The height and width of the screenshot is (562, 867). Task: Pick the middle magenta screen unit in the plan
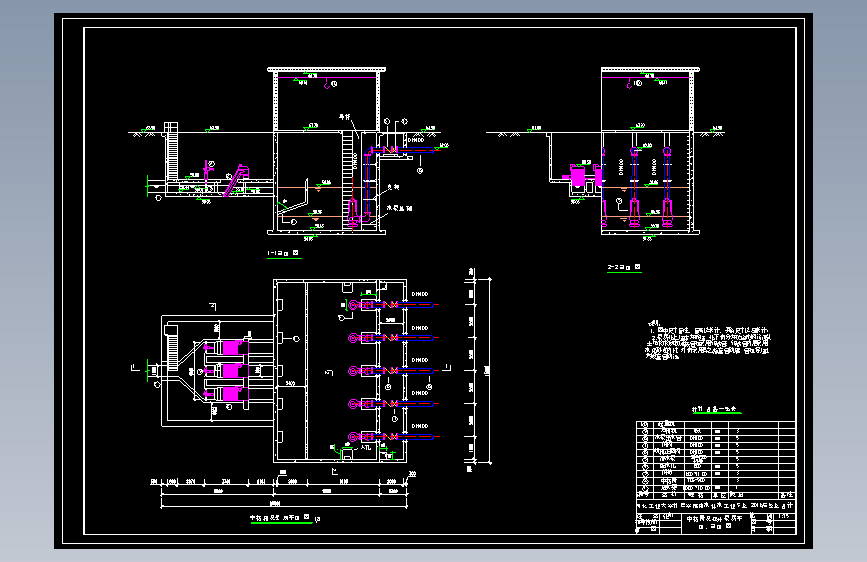pos(234,371)
